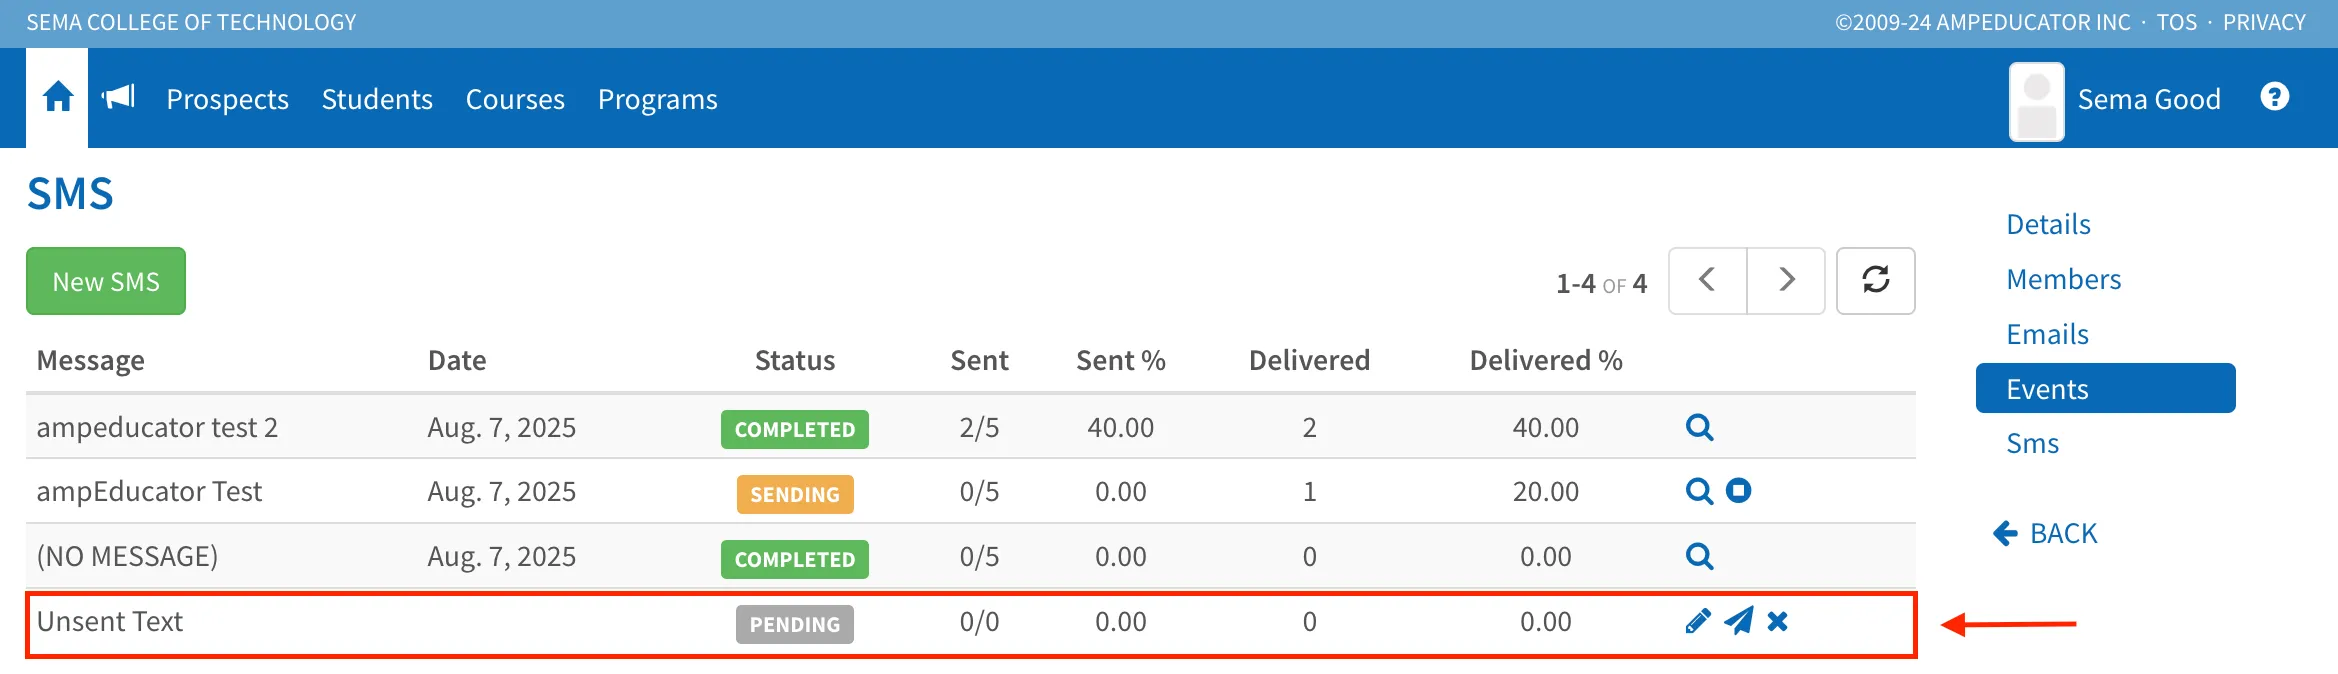Click the Message column header
Screen dimensions: 2338x674
(x=91, y=360)
